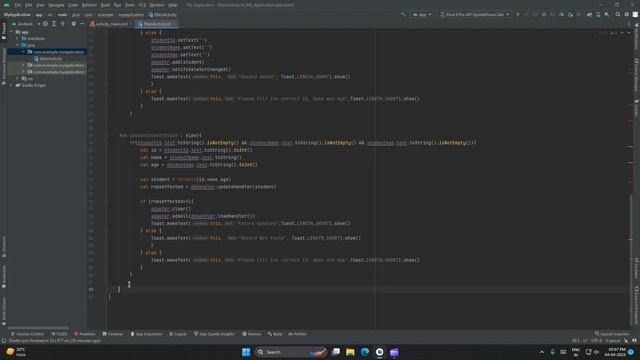Open the Device Manager toolbar icon
Screen dimensions: 640x360
[x=598, y=14]
